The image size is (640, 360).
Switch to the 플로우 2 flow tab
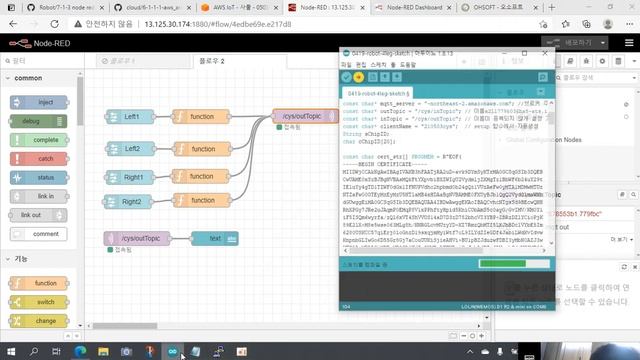239,61
